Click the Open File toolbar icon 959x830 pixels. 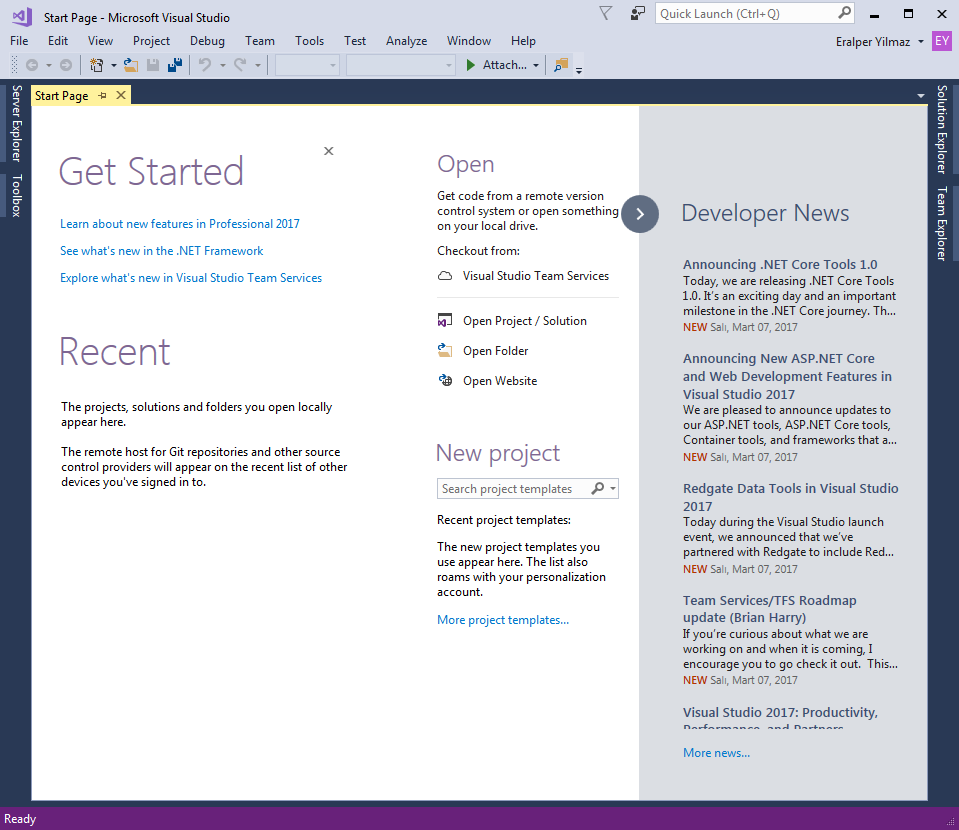click(130, 65)
